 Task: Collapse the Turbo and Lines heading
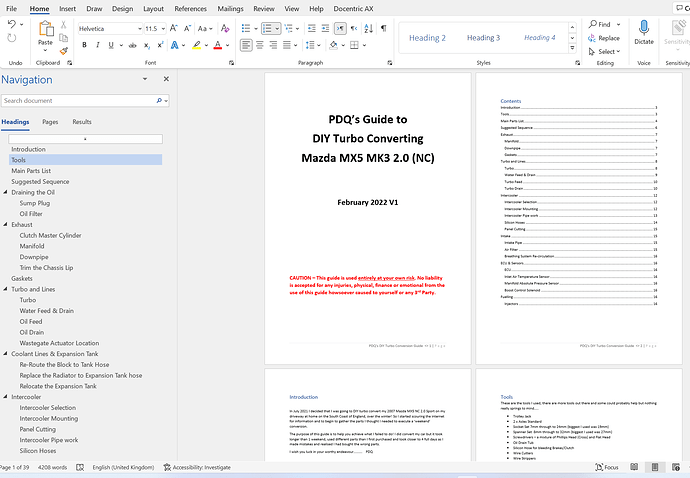click(x=6, y=289)
